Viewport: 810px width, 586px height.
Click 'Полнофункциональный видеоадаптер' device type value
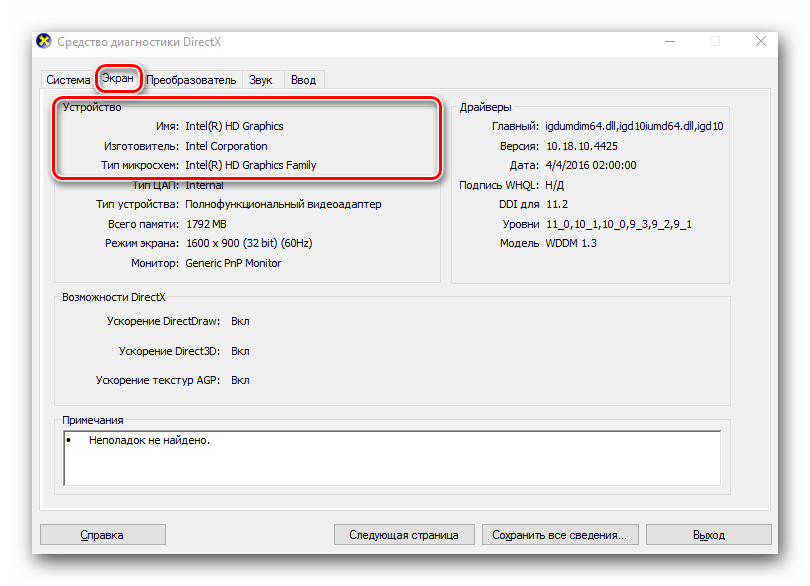click(283, 204)
